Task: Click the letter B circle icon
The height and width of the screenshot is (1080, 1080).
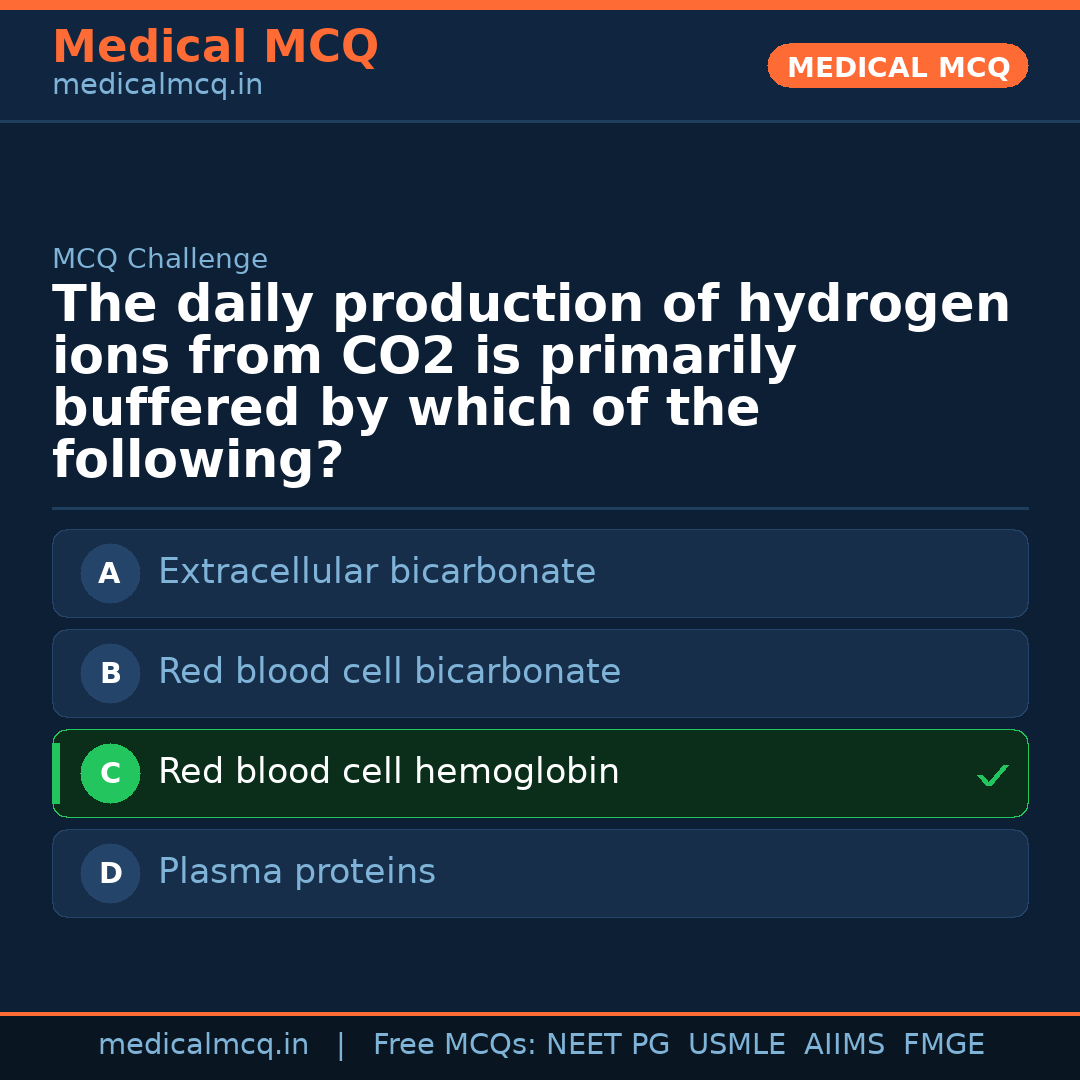Action: (x=110, y=674)
